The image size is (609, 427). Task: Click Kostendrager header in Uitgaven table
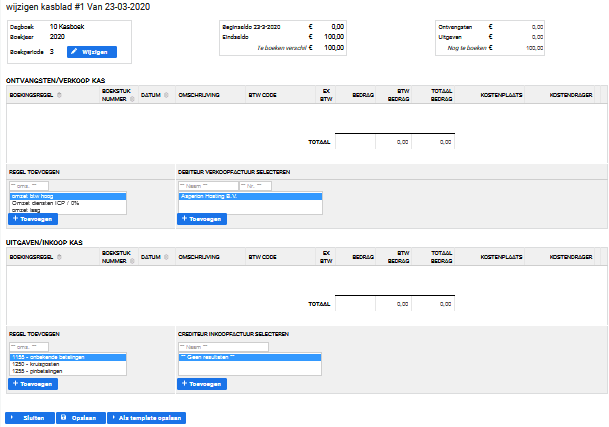[x=571, y=257]
